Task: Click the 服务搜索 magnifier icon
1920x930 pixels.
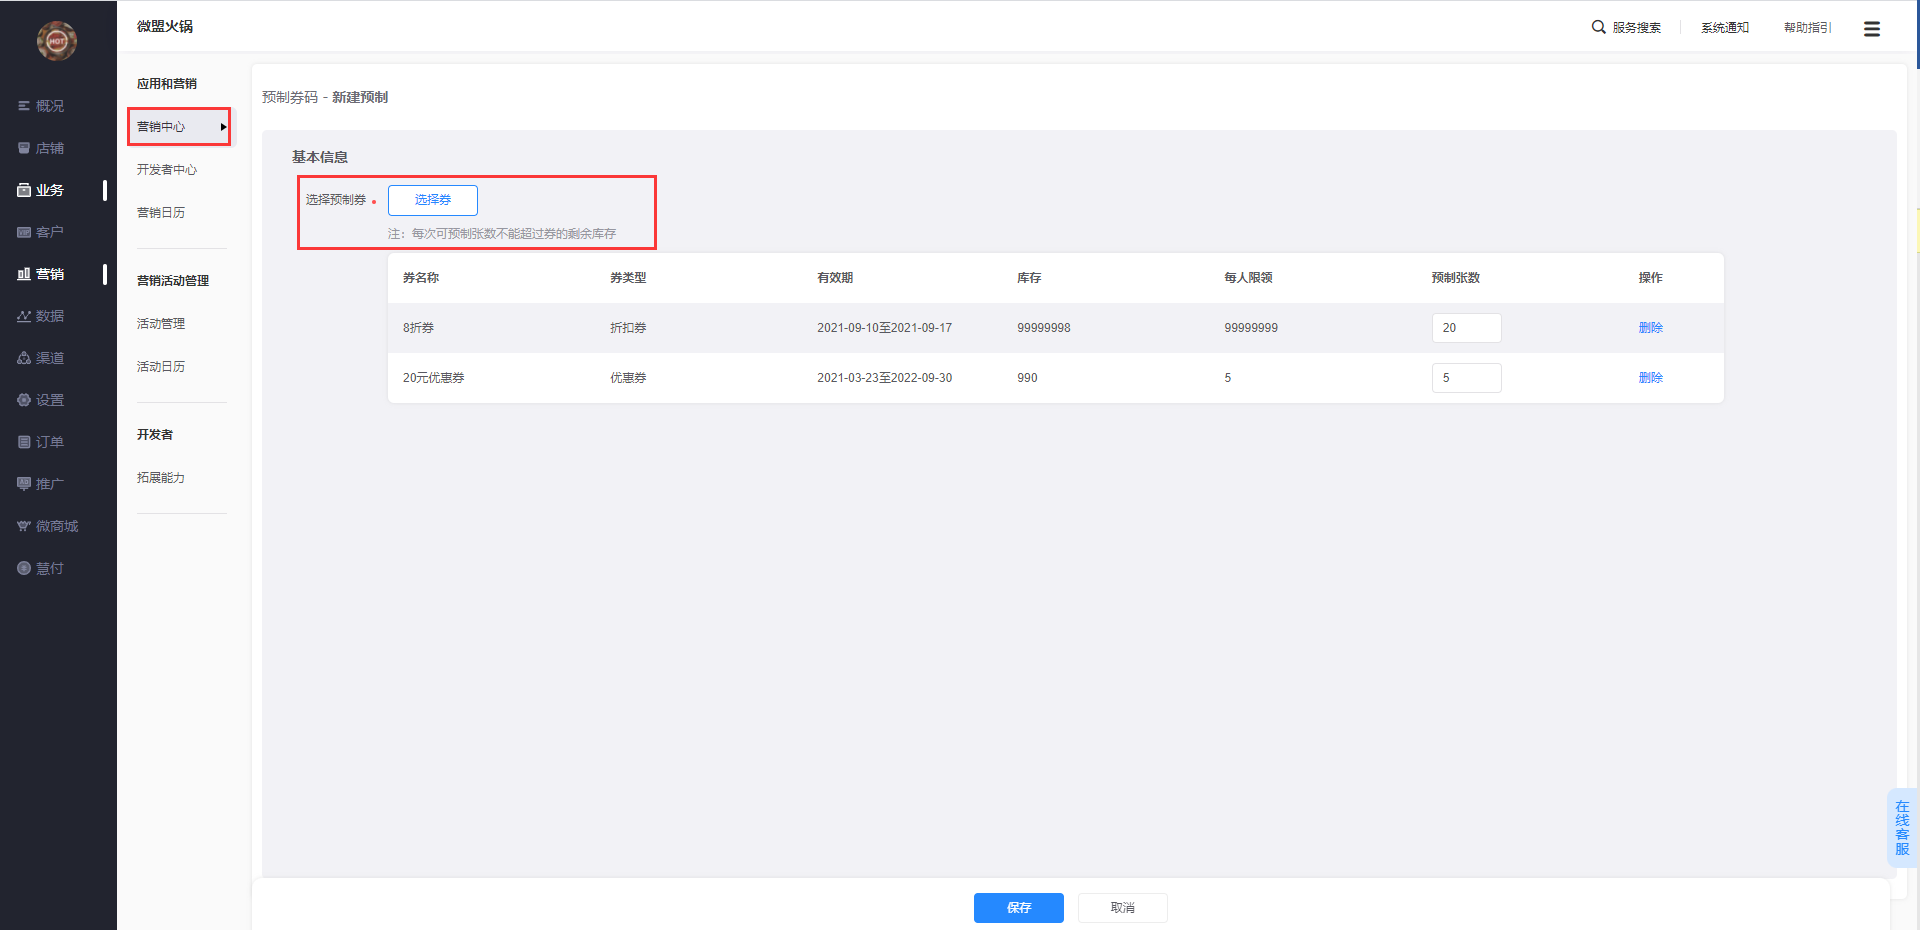Action: [x=1598, y=27]
